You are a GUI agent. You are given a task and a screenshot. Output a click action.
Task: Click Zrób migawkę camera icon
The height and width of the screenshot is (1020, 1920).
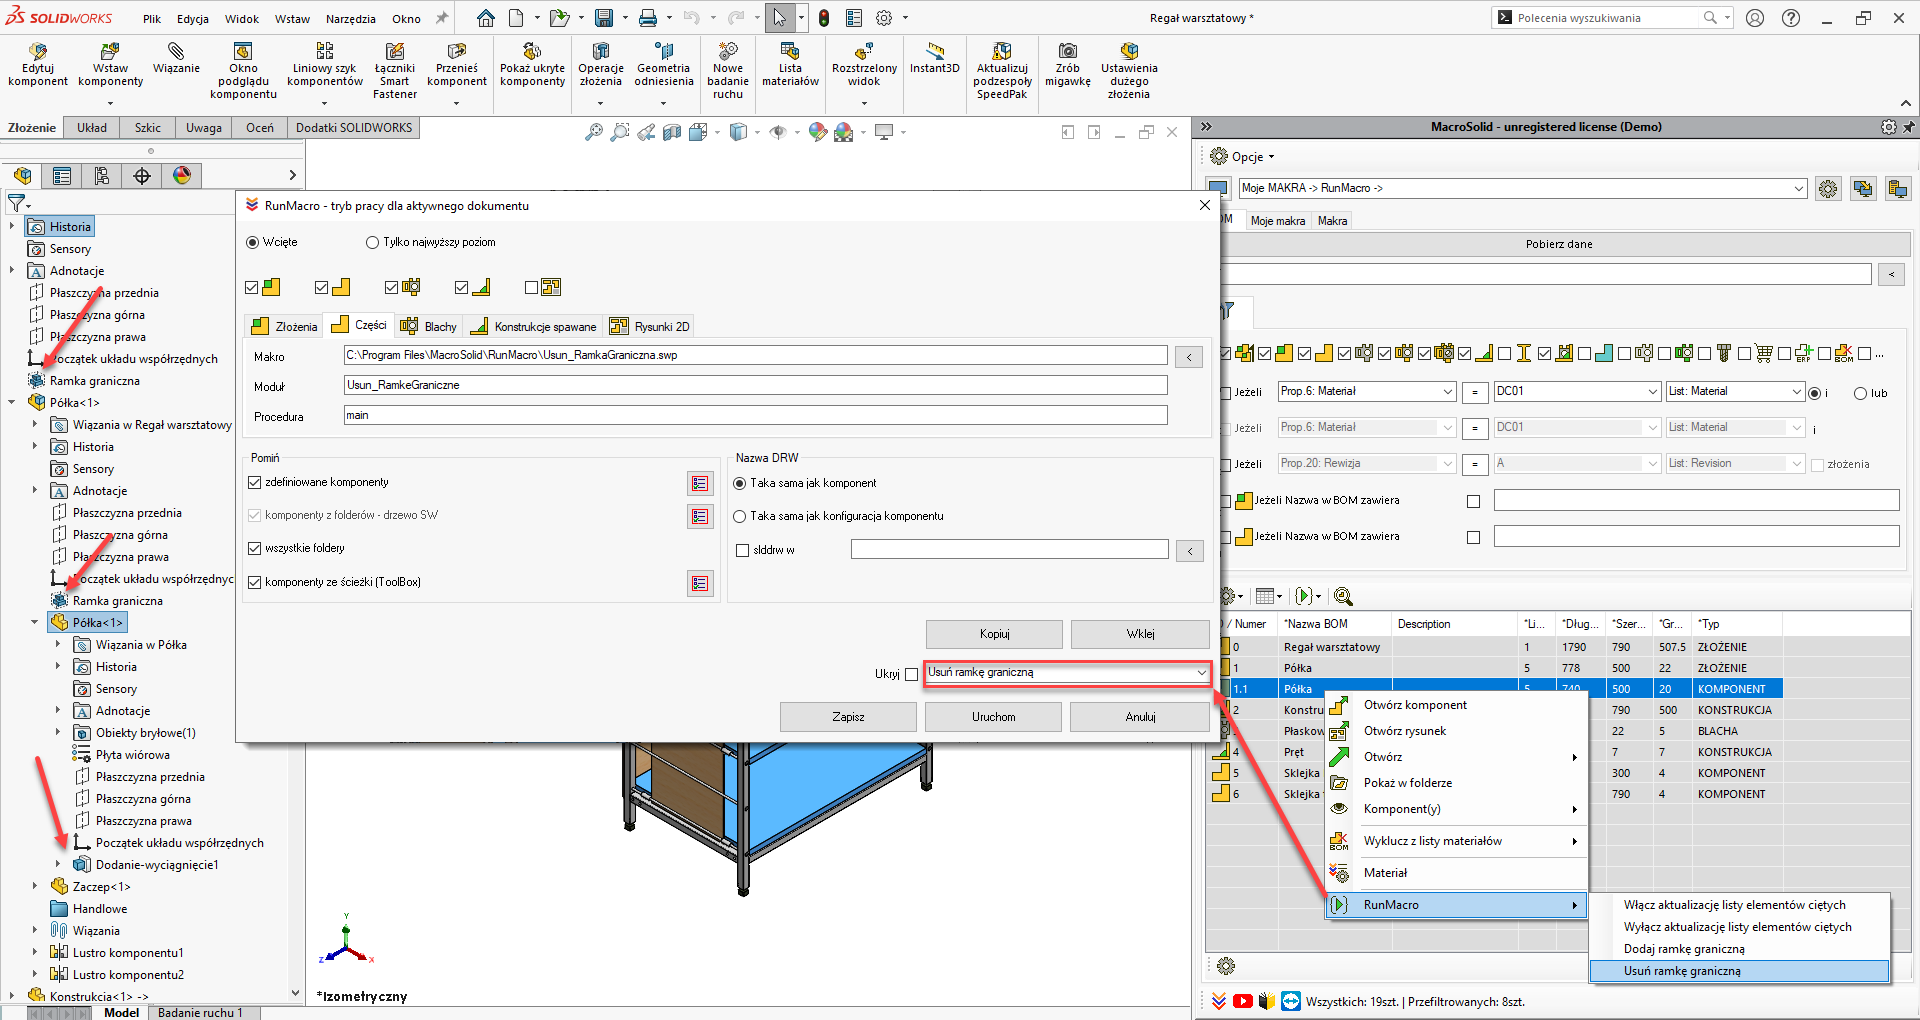tap(1068, 52)
